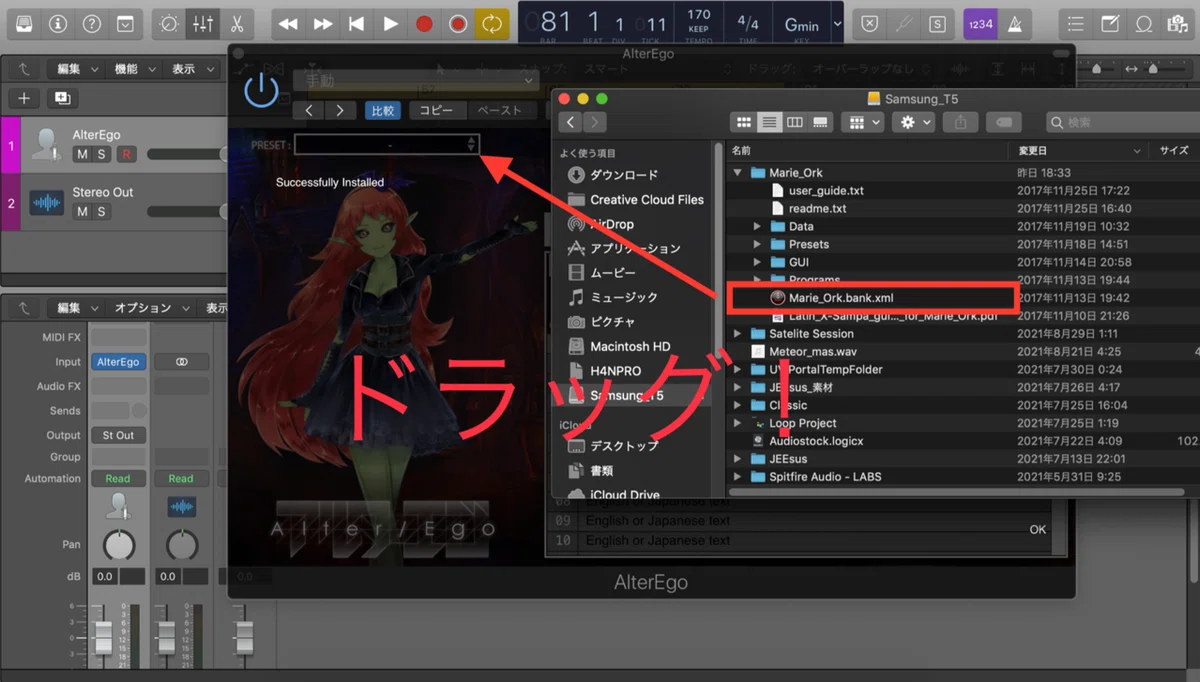Image resolution: width=1200 pixels, height=682 pixels.
Task: Open the 表示 menu in tracks area
Action: click(x=191, y=69)
